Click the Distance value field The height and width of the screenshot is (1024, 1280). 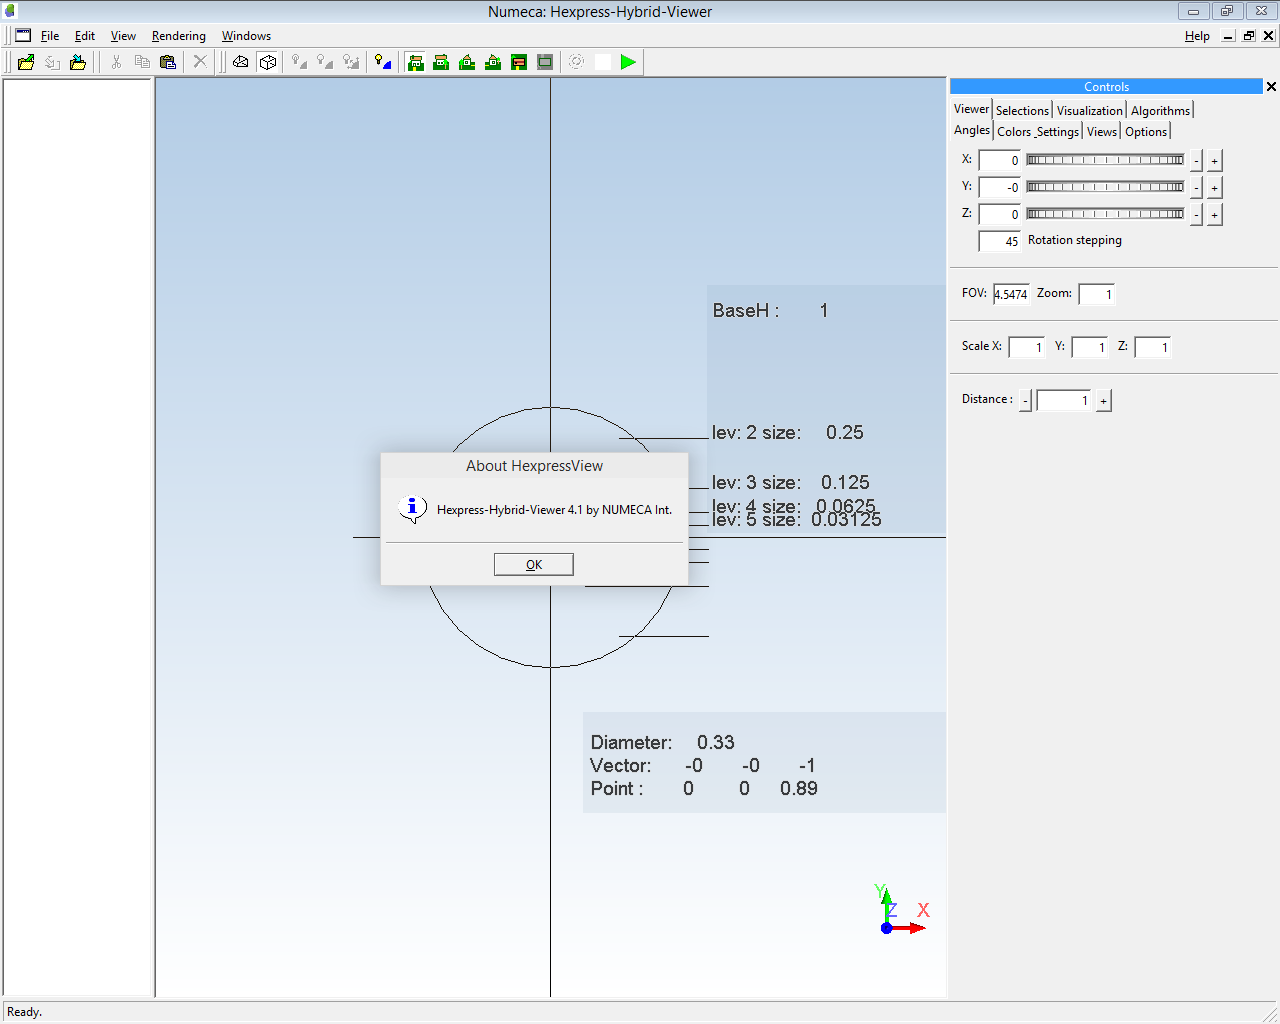click(1064, 400)
